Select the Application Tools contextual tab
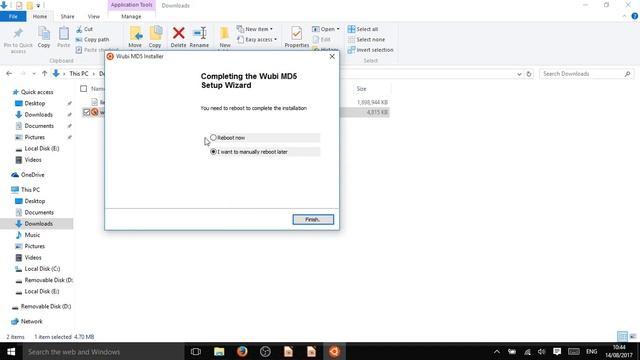Viewport: 640px width, 360px height. click(x=131, y=5)
